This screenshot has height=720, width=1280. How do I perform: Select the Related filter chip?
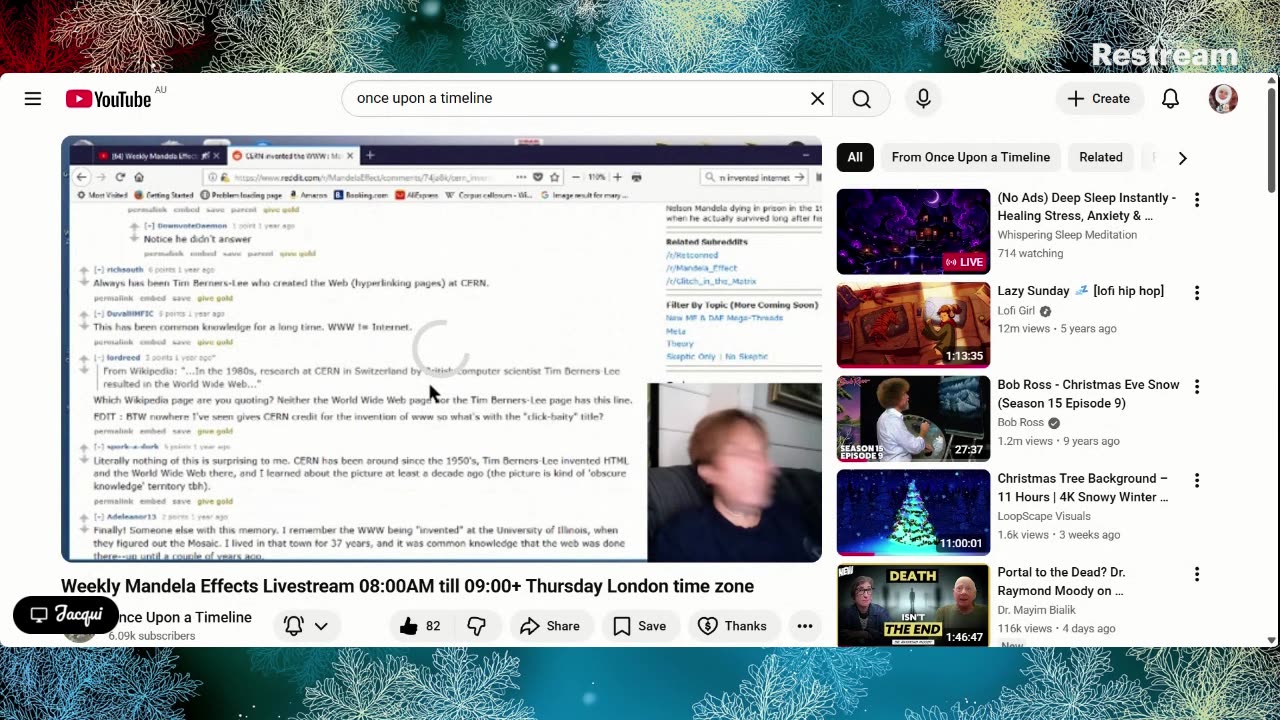(x=1100, y=157)
